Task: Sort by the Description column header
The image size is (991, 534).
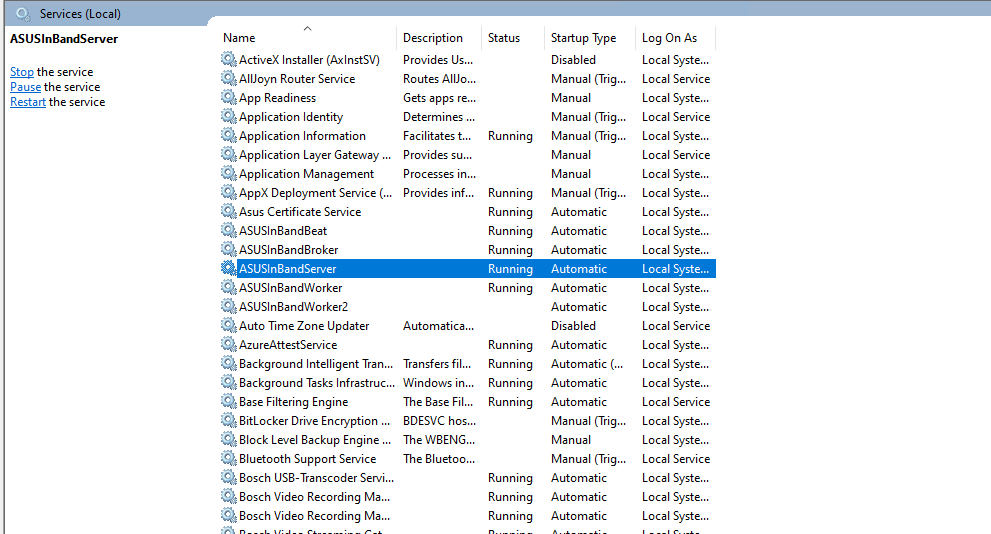Action: [x=439, y=38]
